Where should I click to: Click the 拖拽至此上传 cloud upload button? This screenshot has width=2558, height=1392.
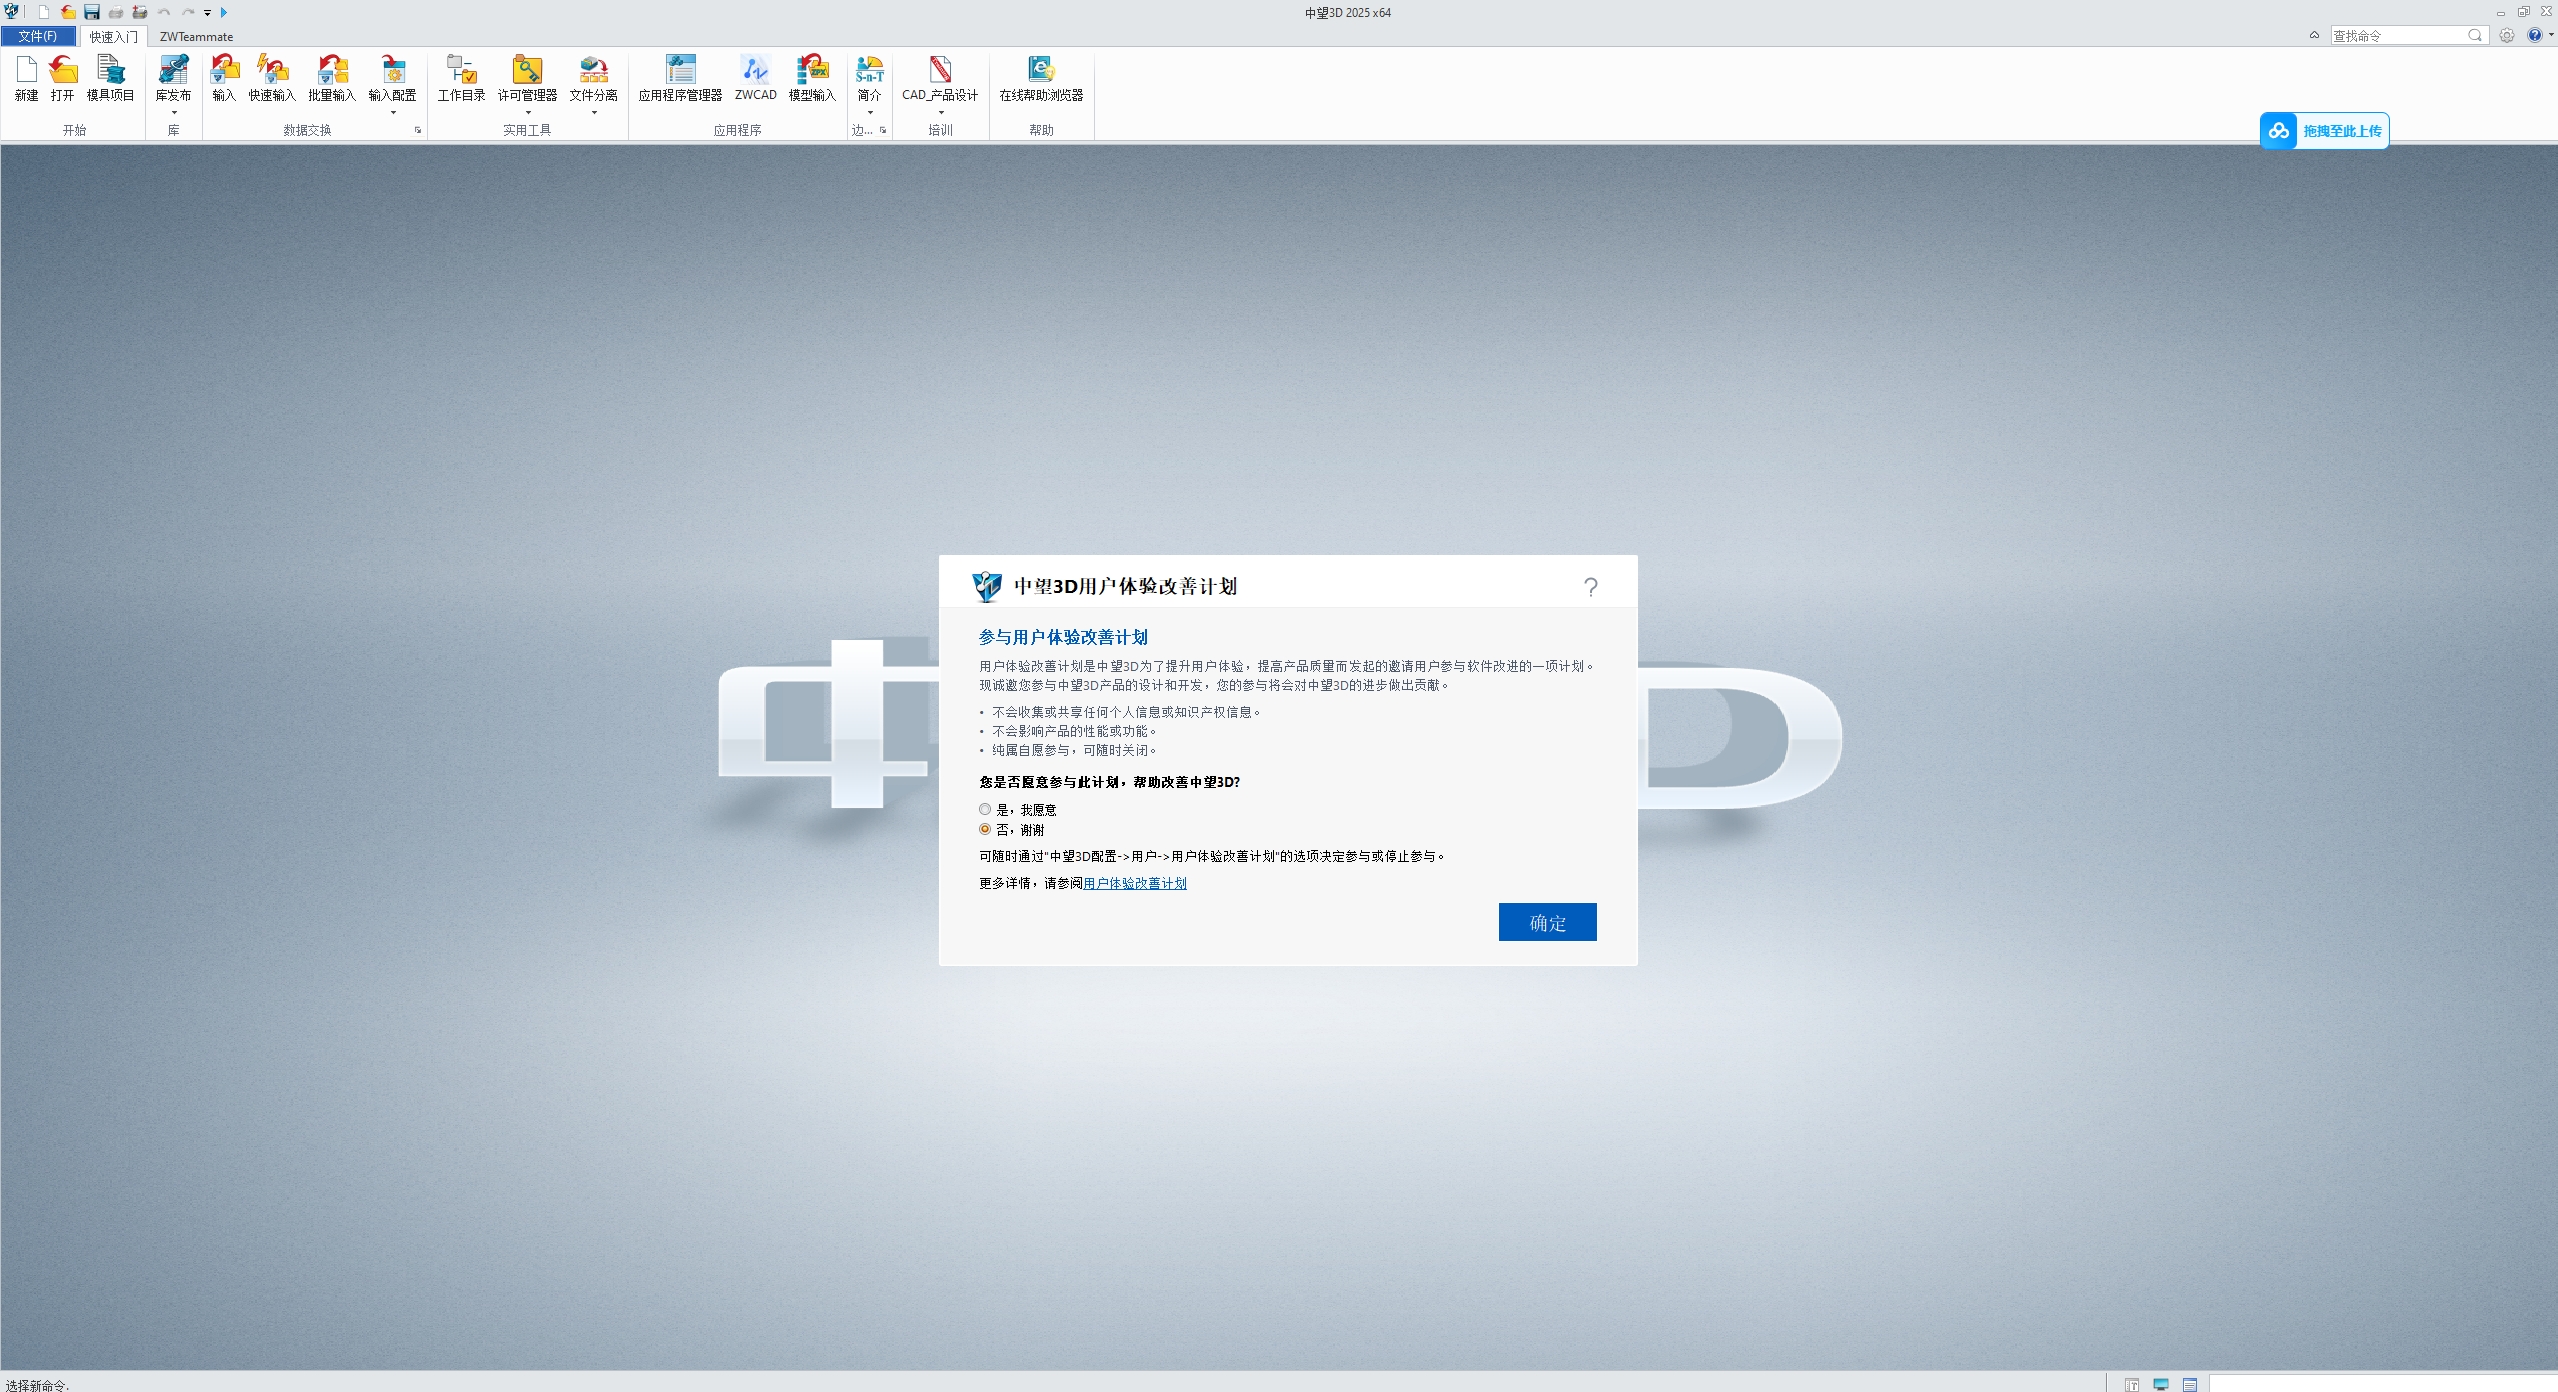point(2324,131)
